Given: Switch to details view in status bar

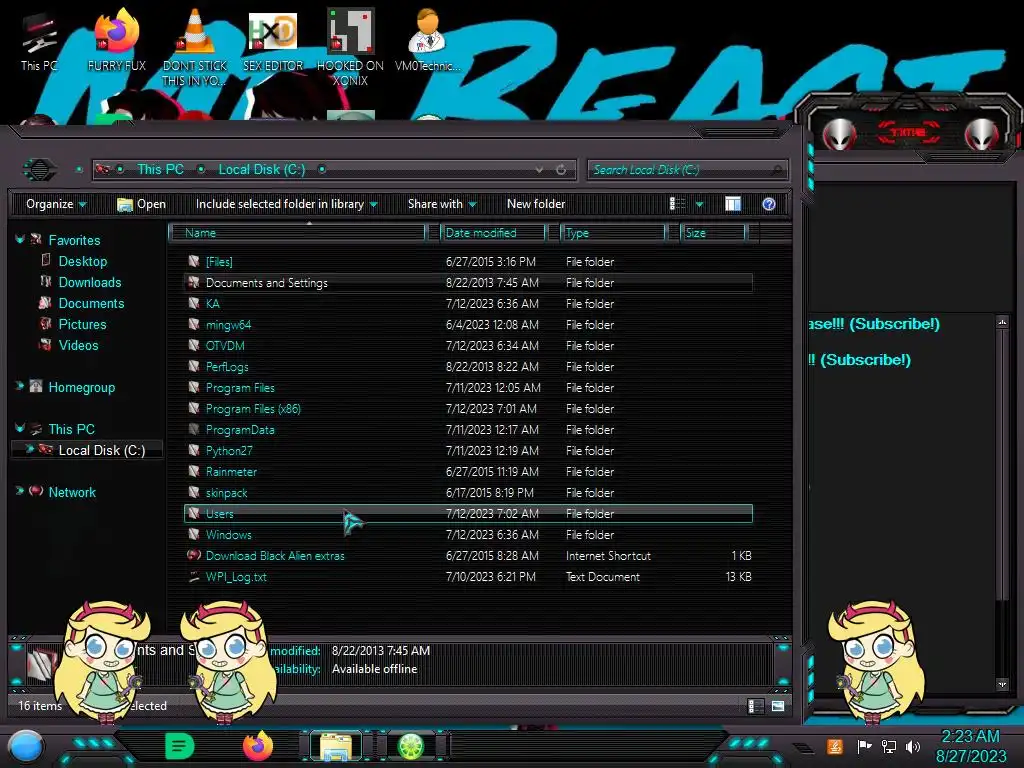Looking at the screenshot, I should (754, 706).
